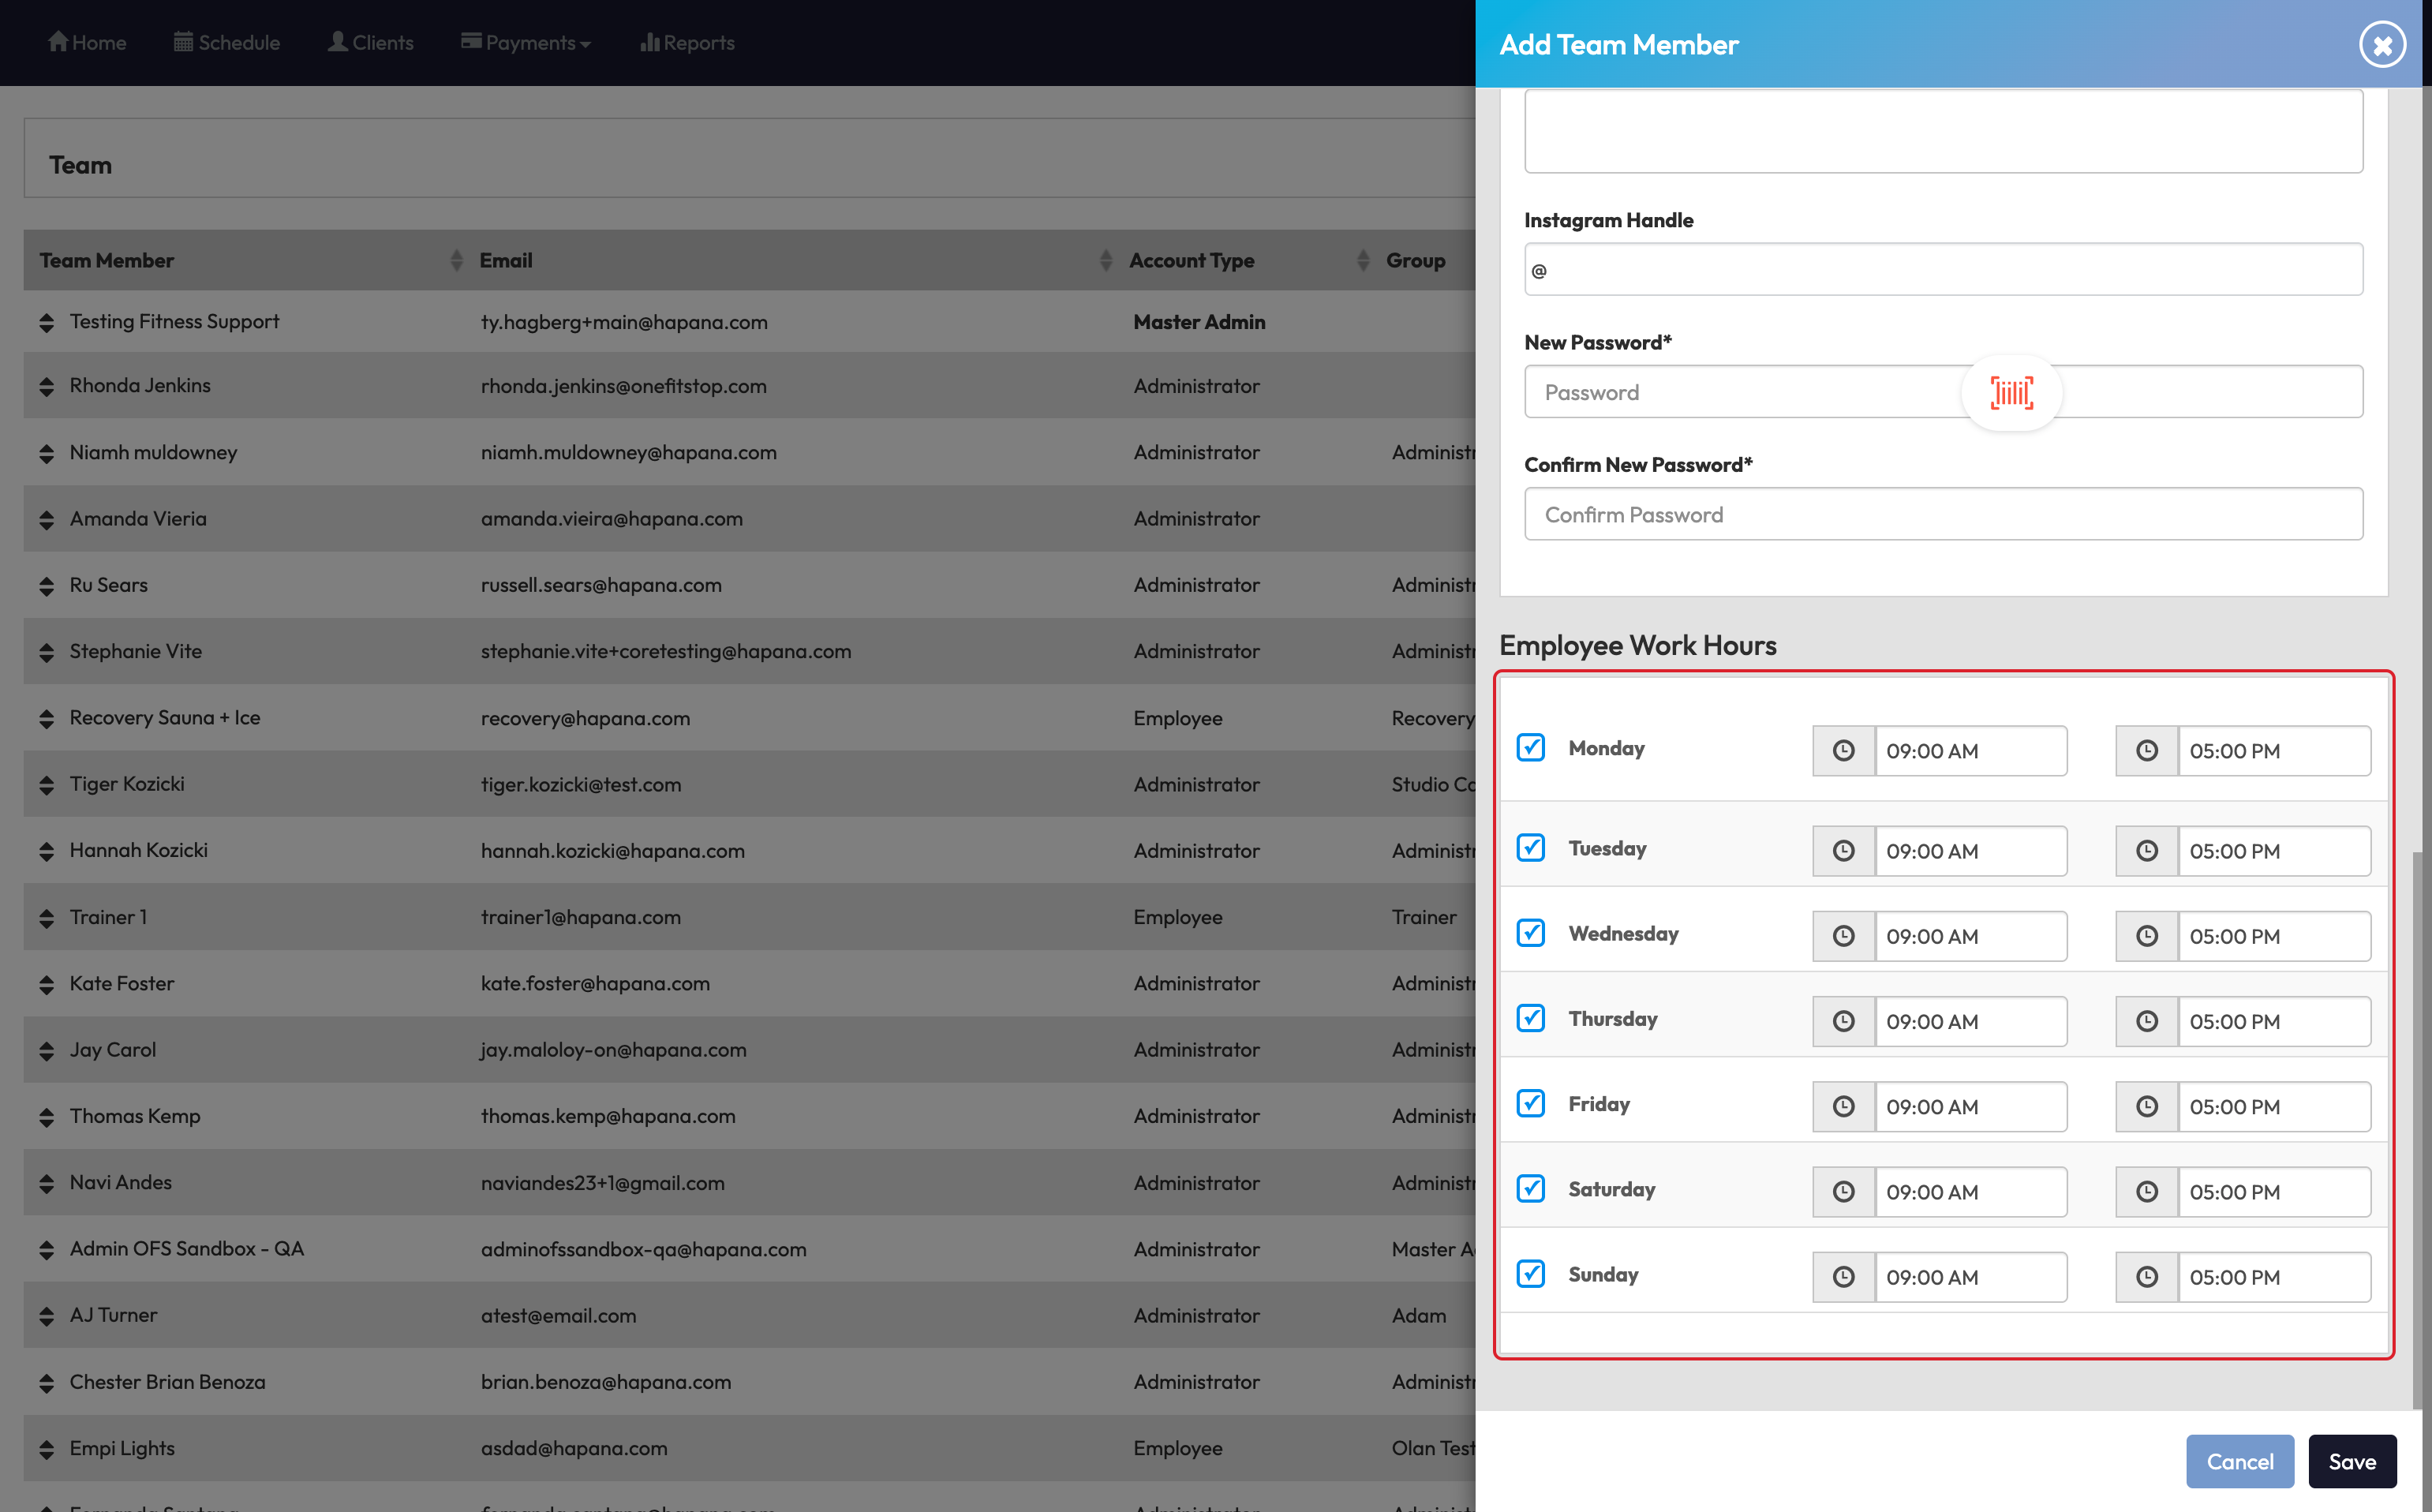Go to the Reports section
This screenshot has height=1512, width=2432.
687,43
